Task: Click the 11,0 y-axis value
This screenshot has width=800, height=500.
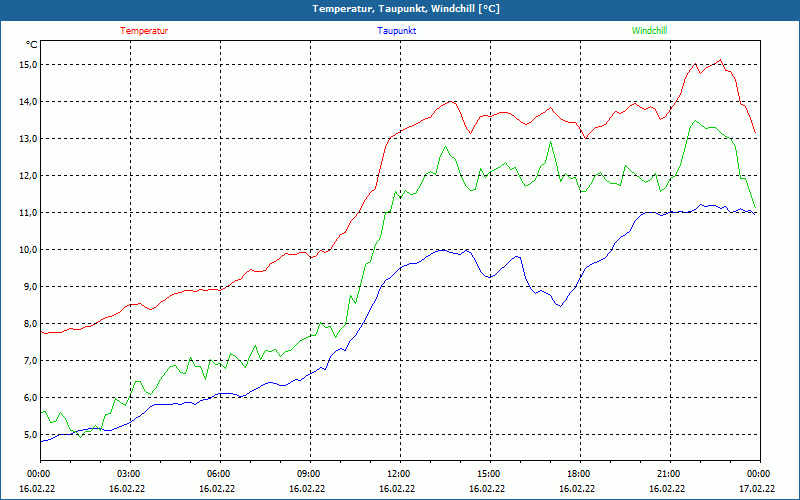Action: 29,213
